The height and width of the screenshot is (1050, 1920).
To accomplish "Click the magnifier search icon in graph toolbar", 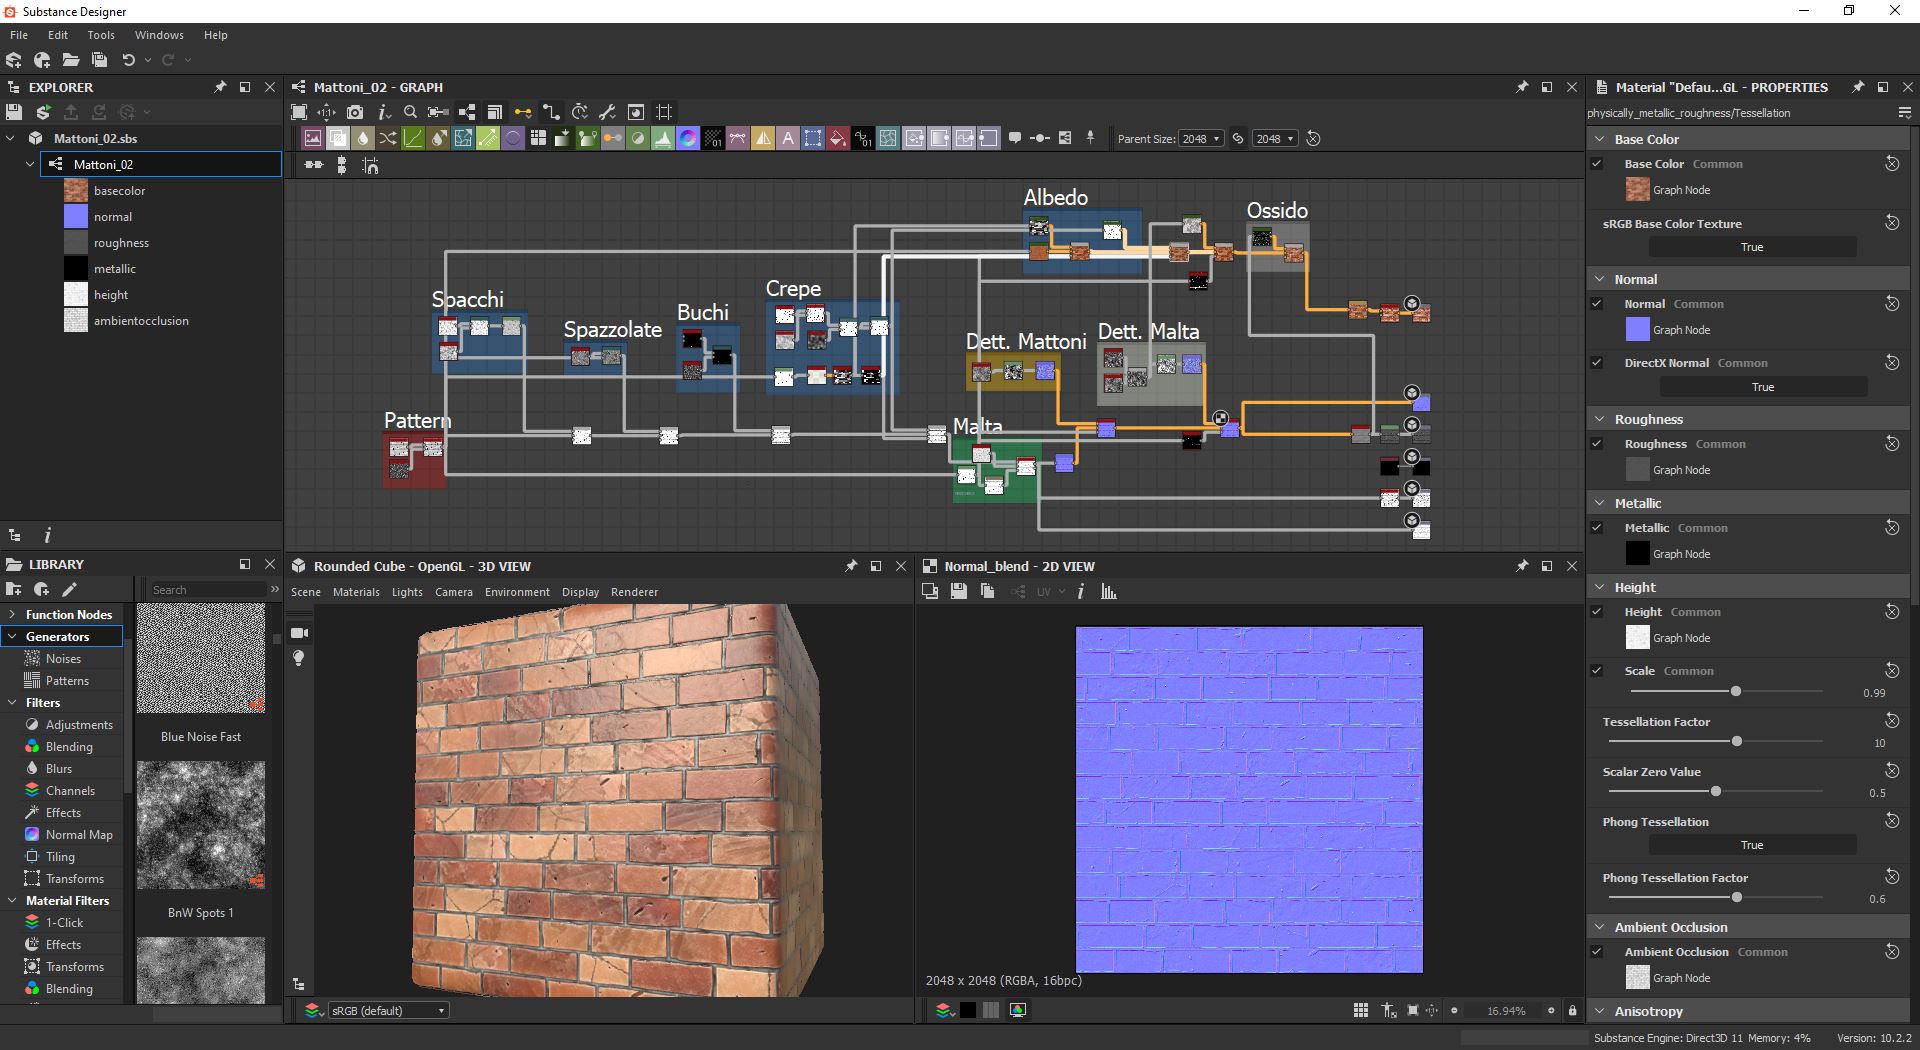I will tap(410, 112).
